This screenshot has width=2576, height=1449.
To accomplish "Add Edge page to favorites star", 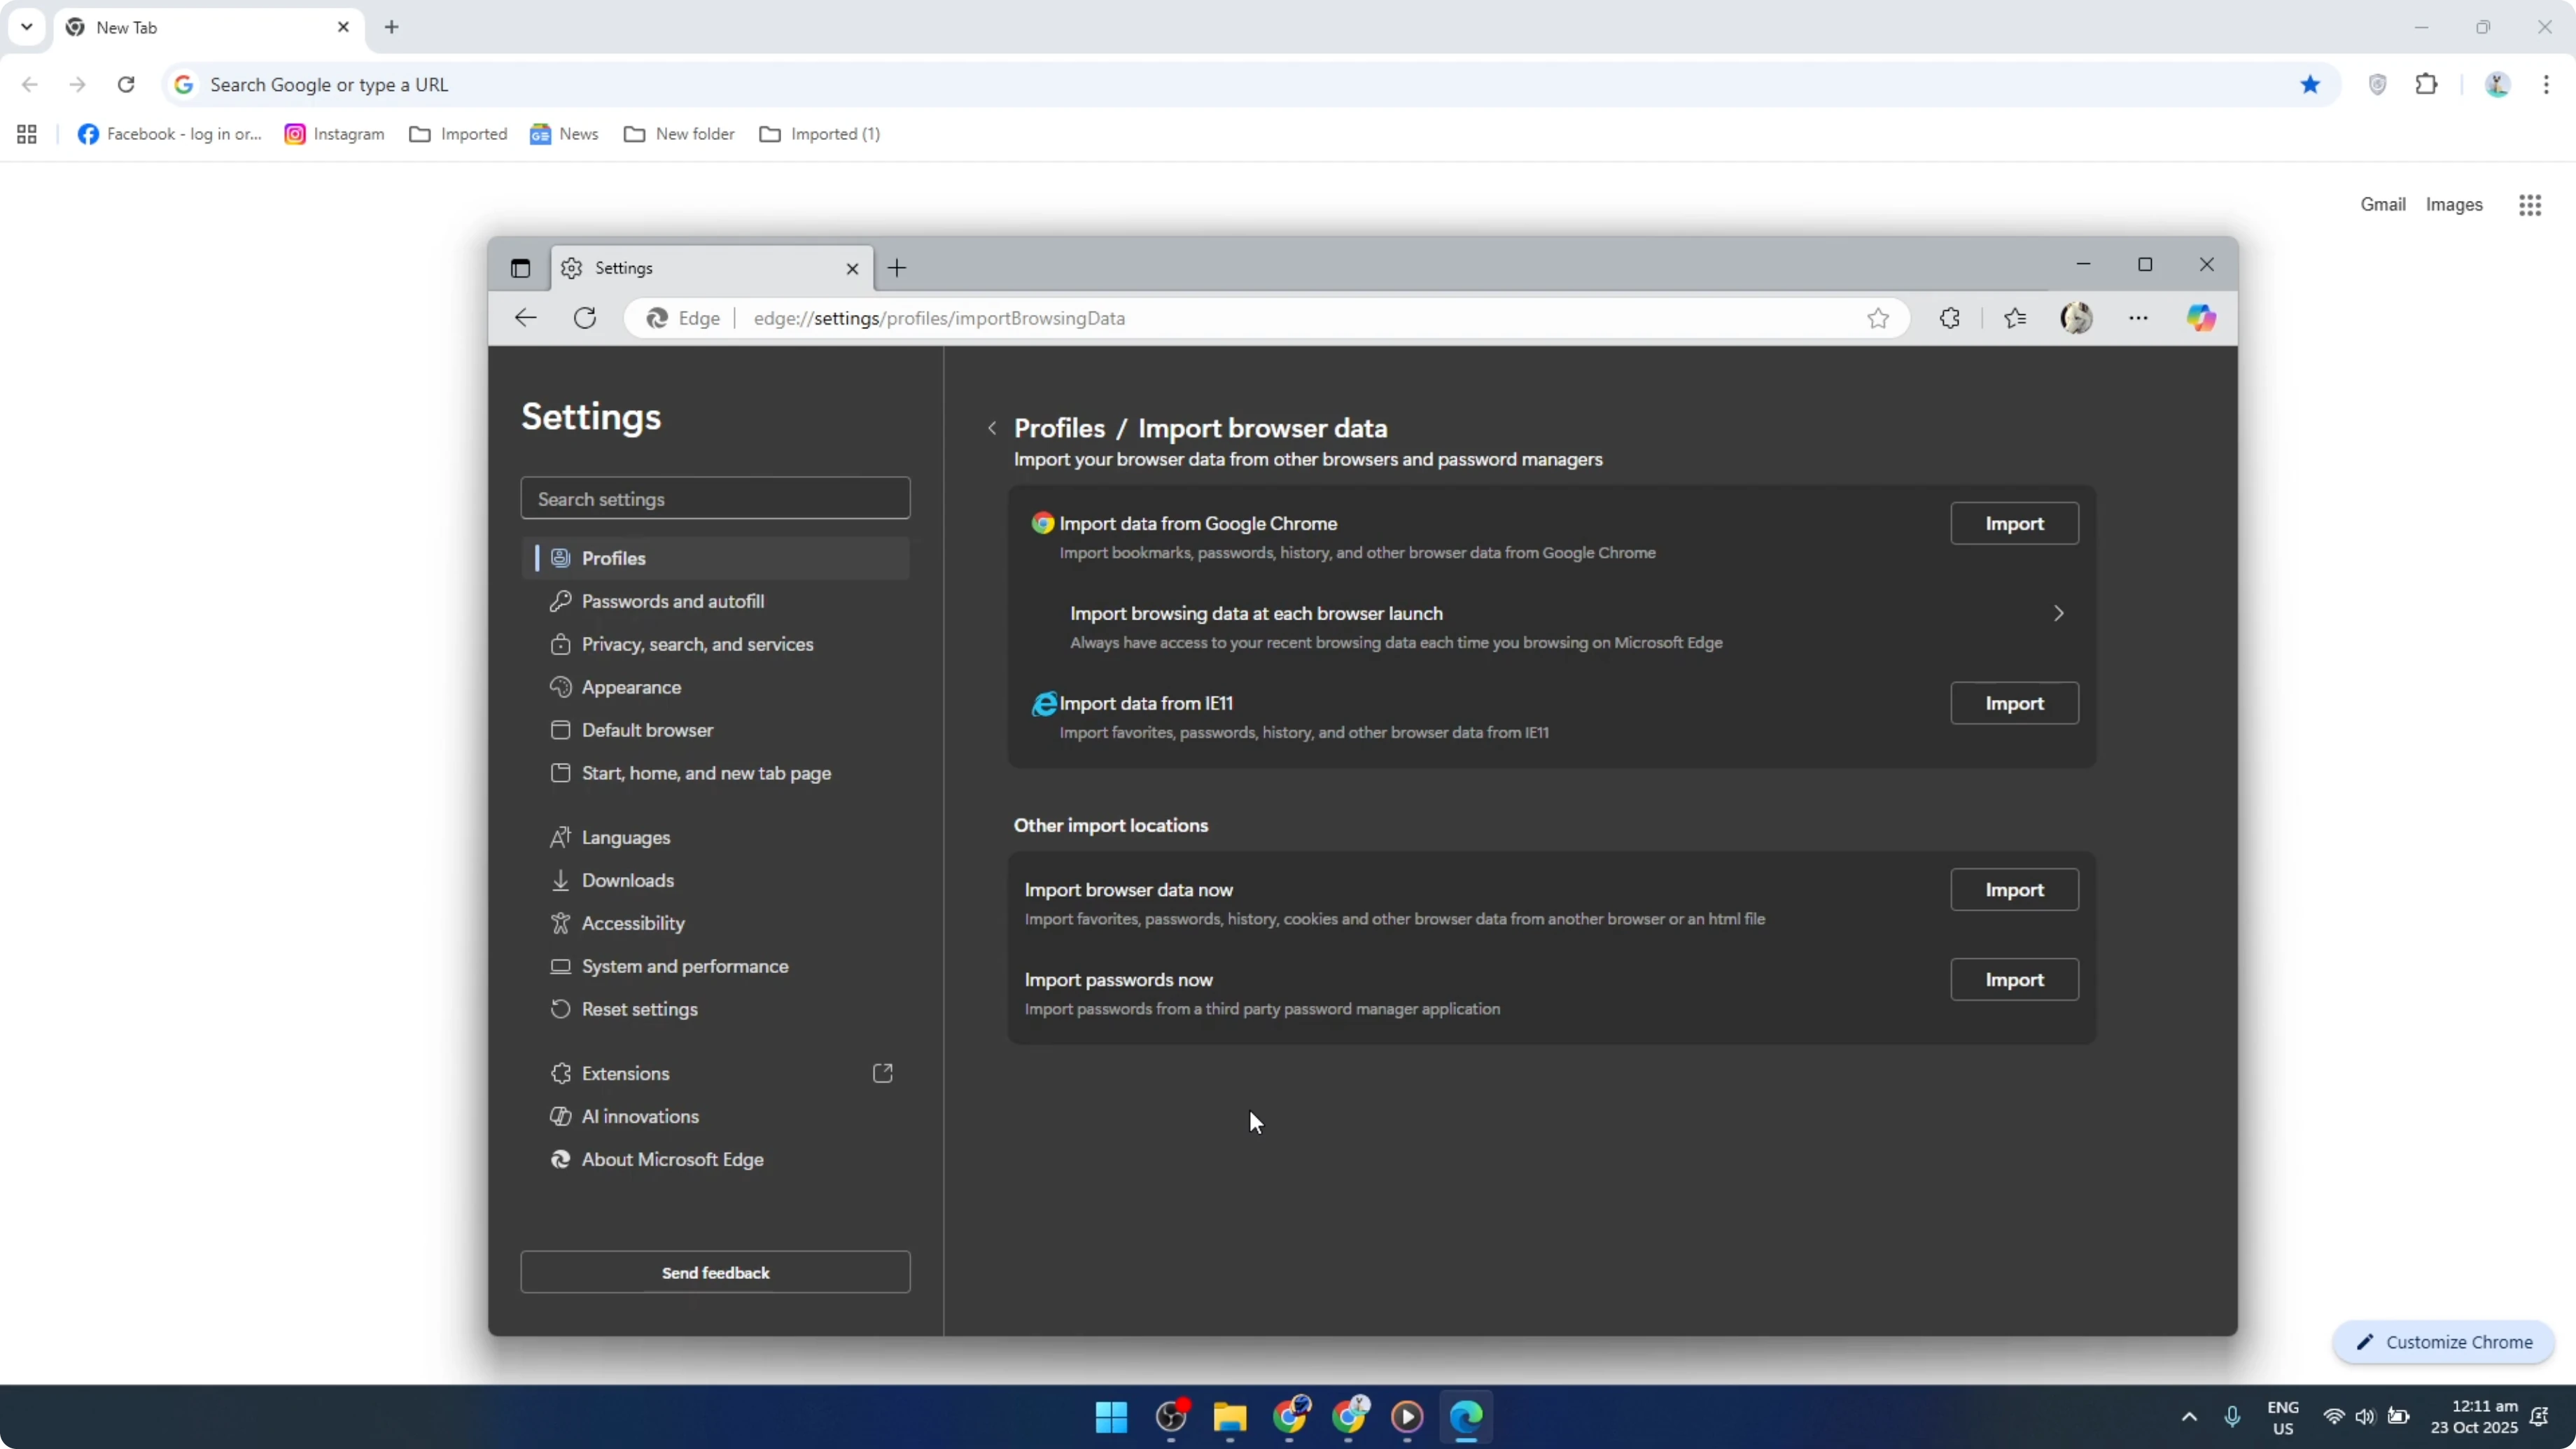I will point(1878,318).
